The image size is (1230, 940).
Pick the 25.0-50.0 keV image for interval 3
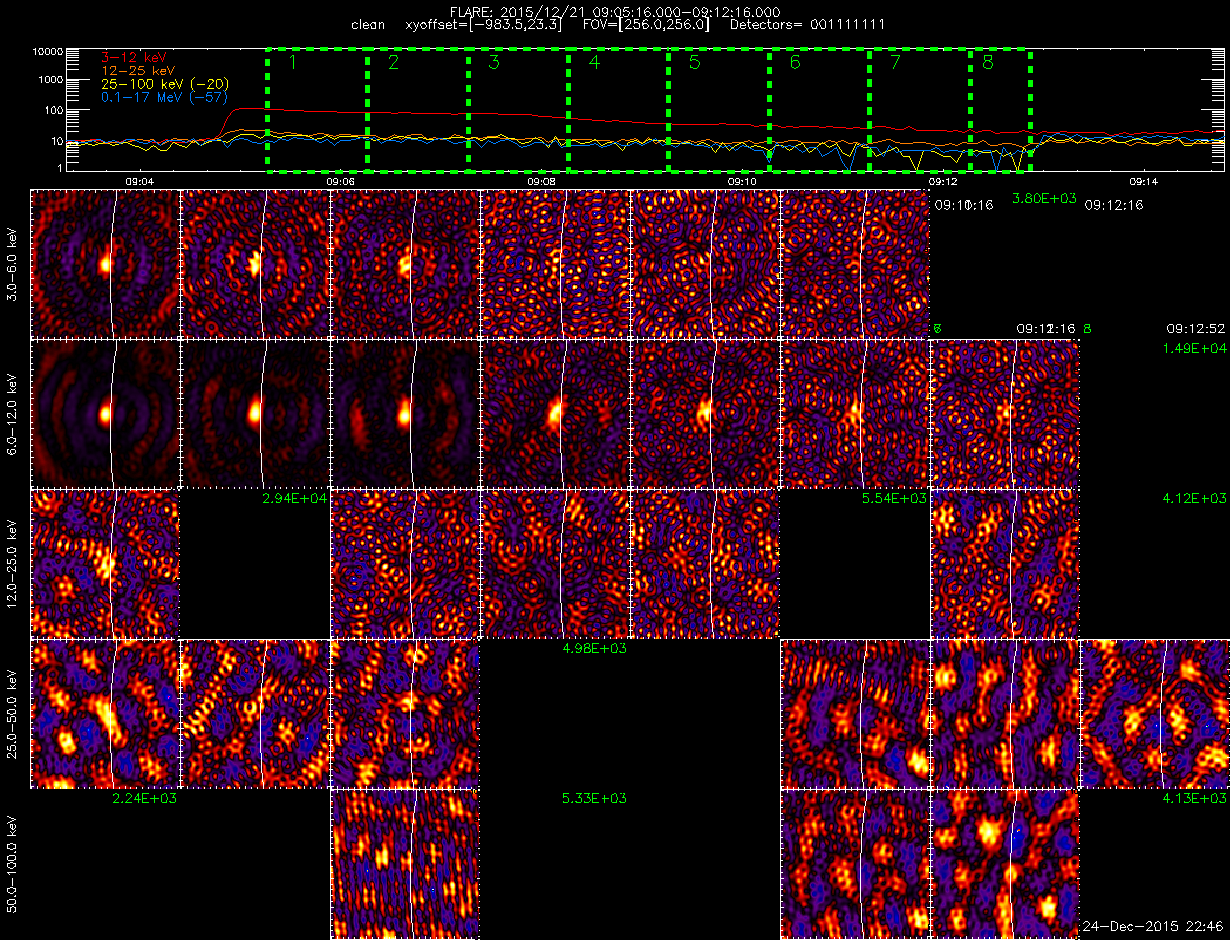[x=405, y=713]
